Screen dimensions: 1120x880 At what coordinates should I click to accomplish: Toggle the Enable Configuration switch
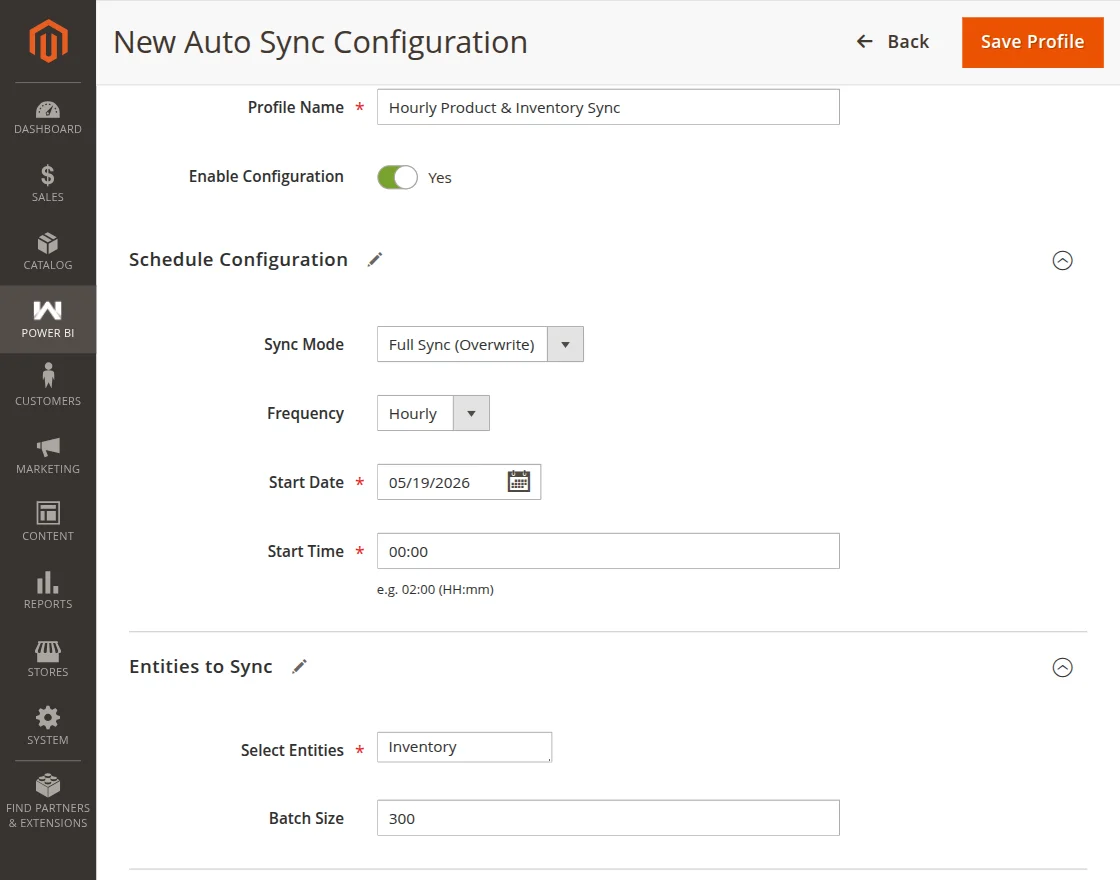[397, 177]
